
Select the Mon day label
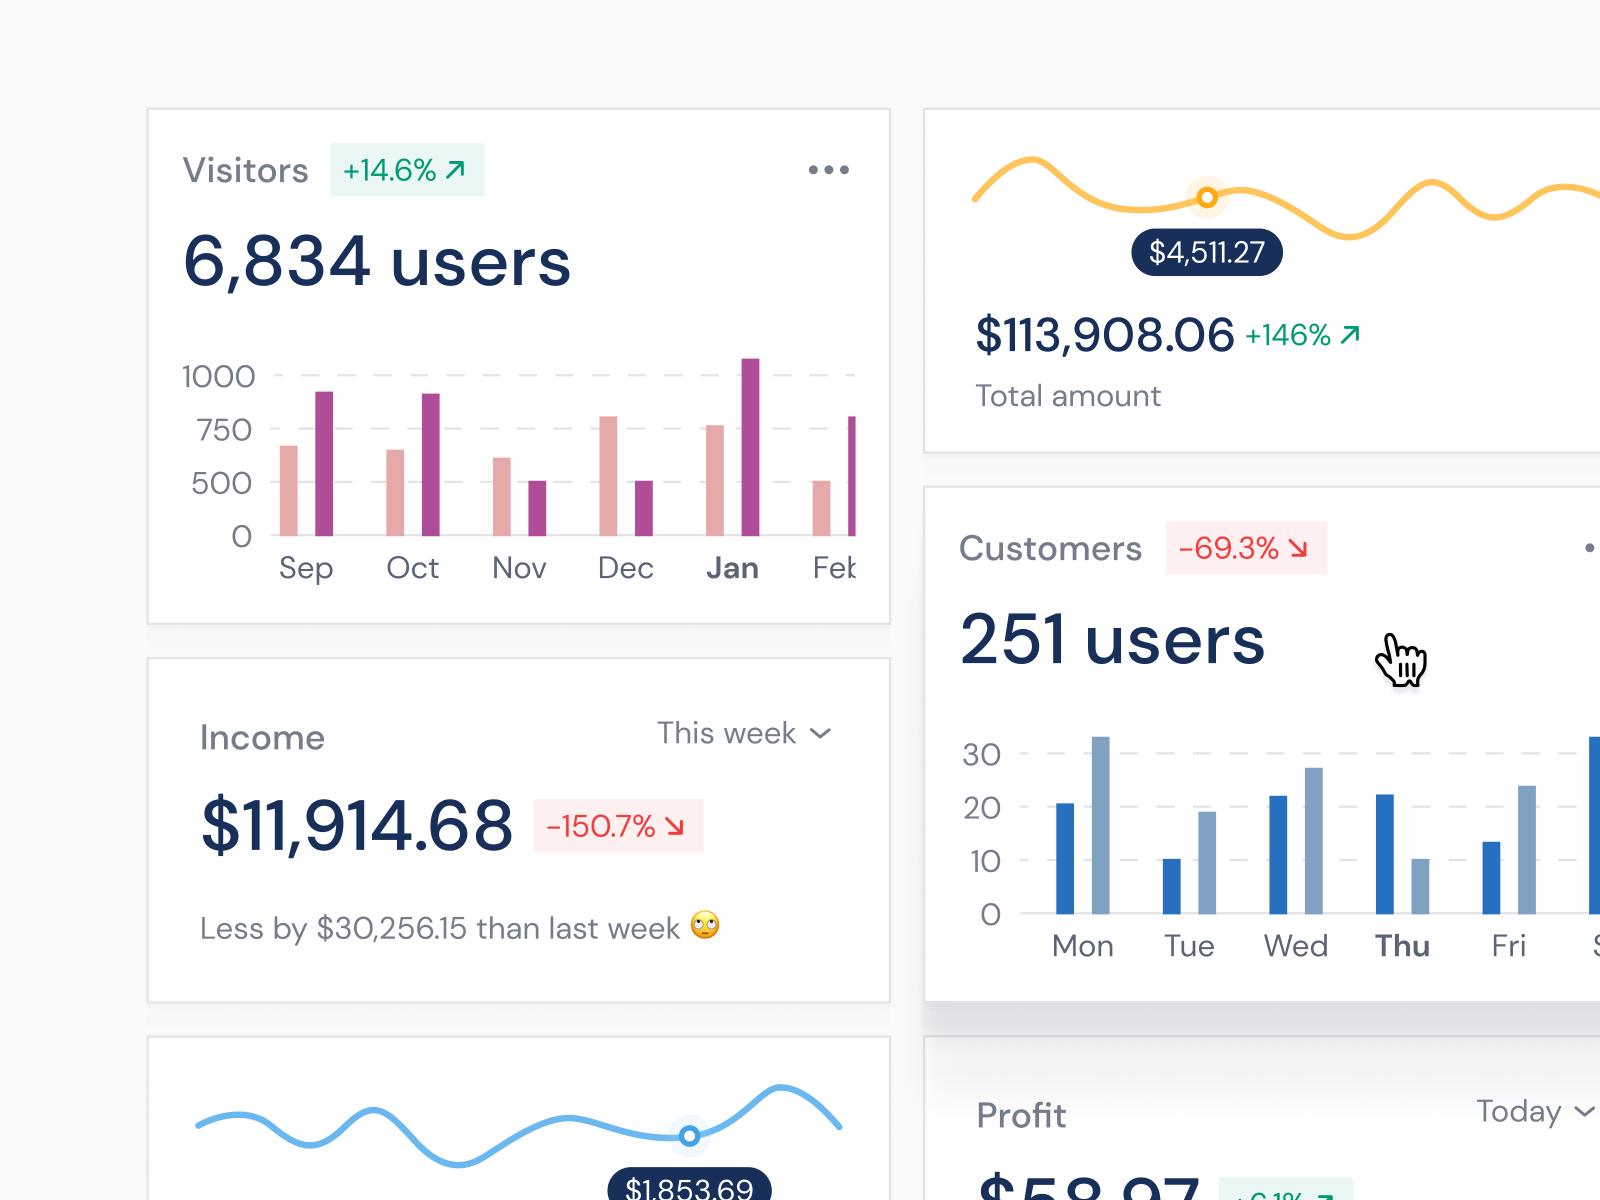tap(1083, 946)
